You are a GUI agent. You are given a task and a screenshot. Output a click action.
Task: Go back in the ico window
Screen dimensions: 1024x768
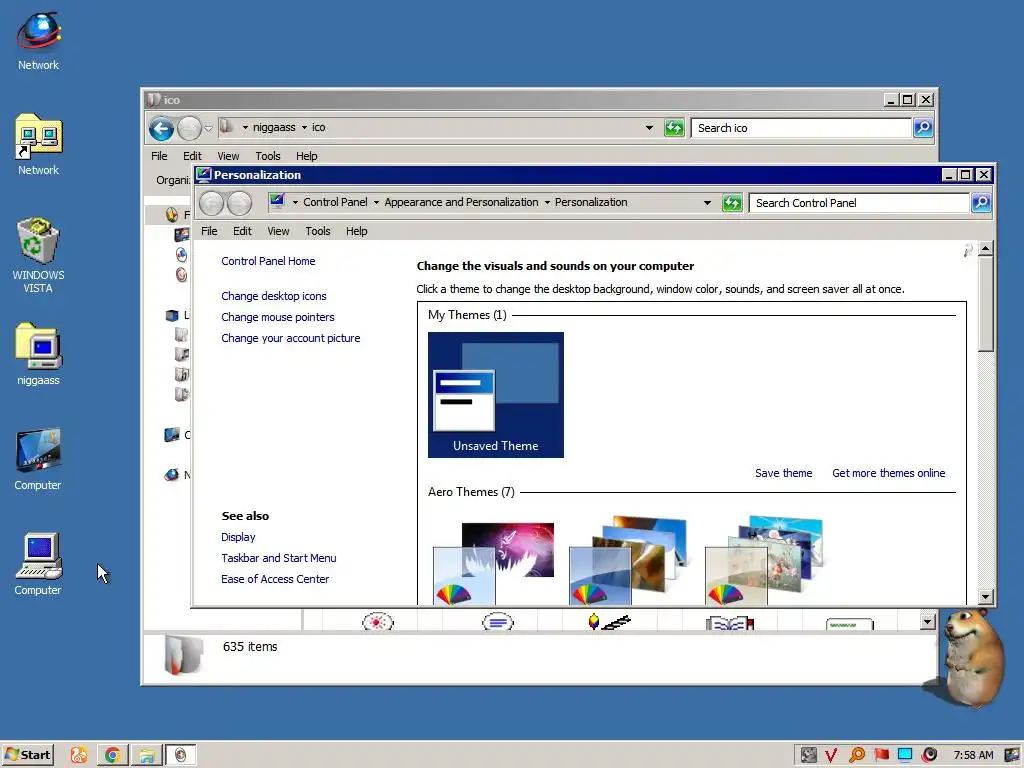[x=161, y=129]
